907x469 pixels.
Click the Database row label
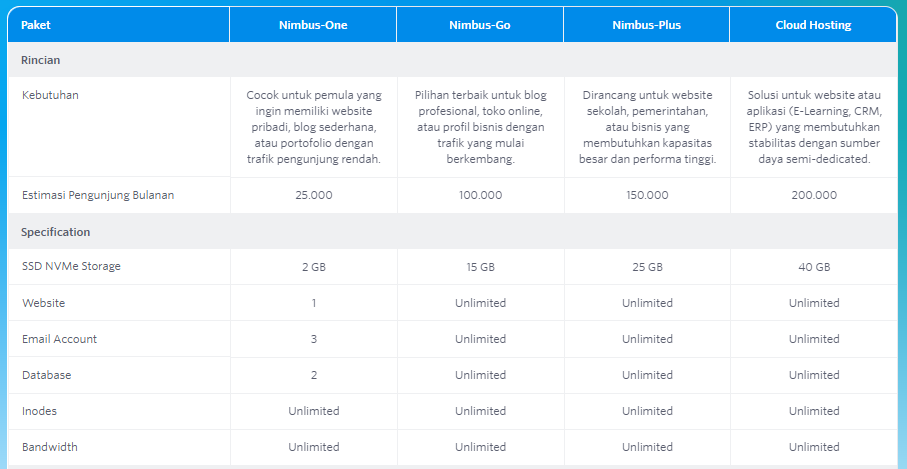pos(46,375)
